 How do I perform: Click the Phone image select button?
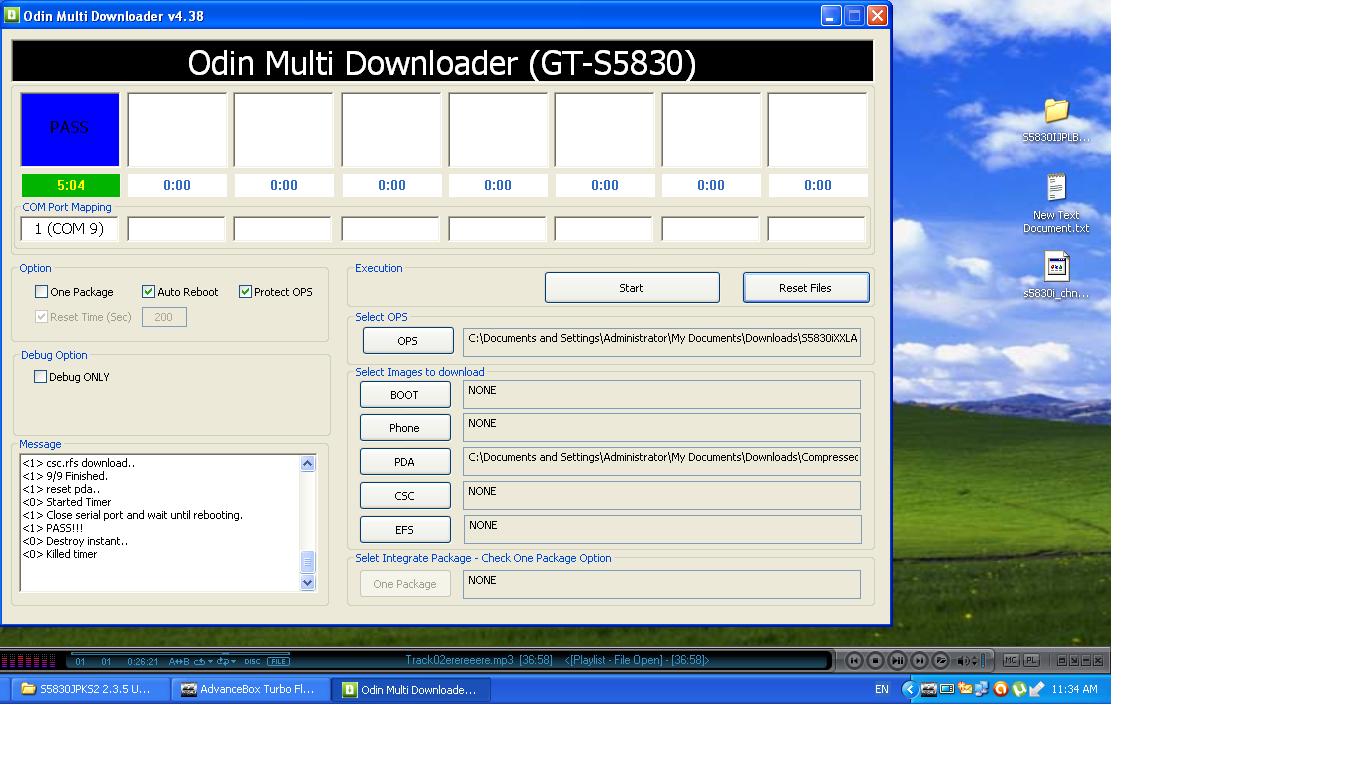point(405,428)
